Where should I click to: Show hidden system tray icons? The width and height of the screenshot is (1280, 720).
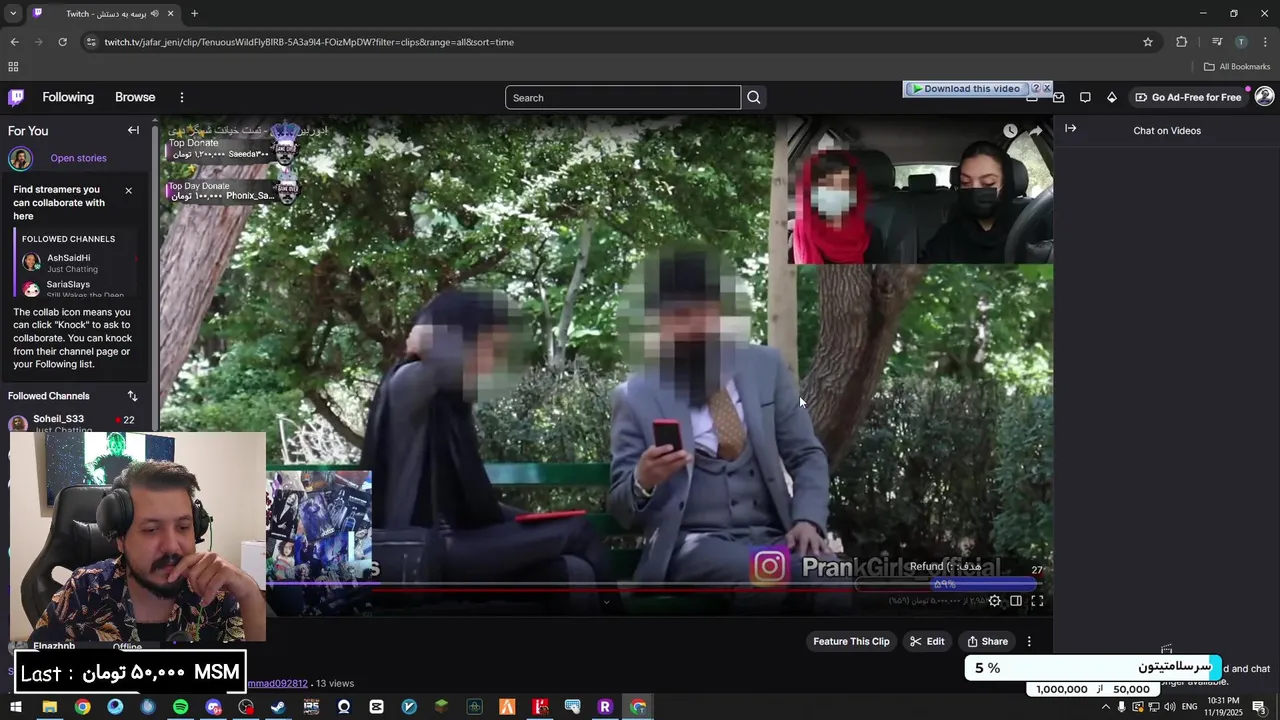pyautogui.click(x=1105, y=707)
